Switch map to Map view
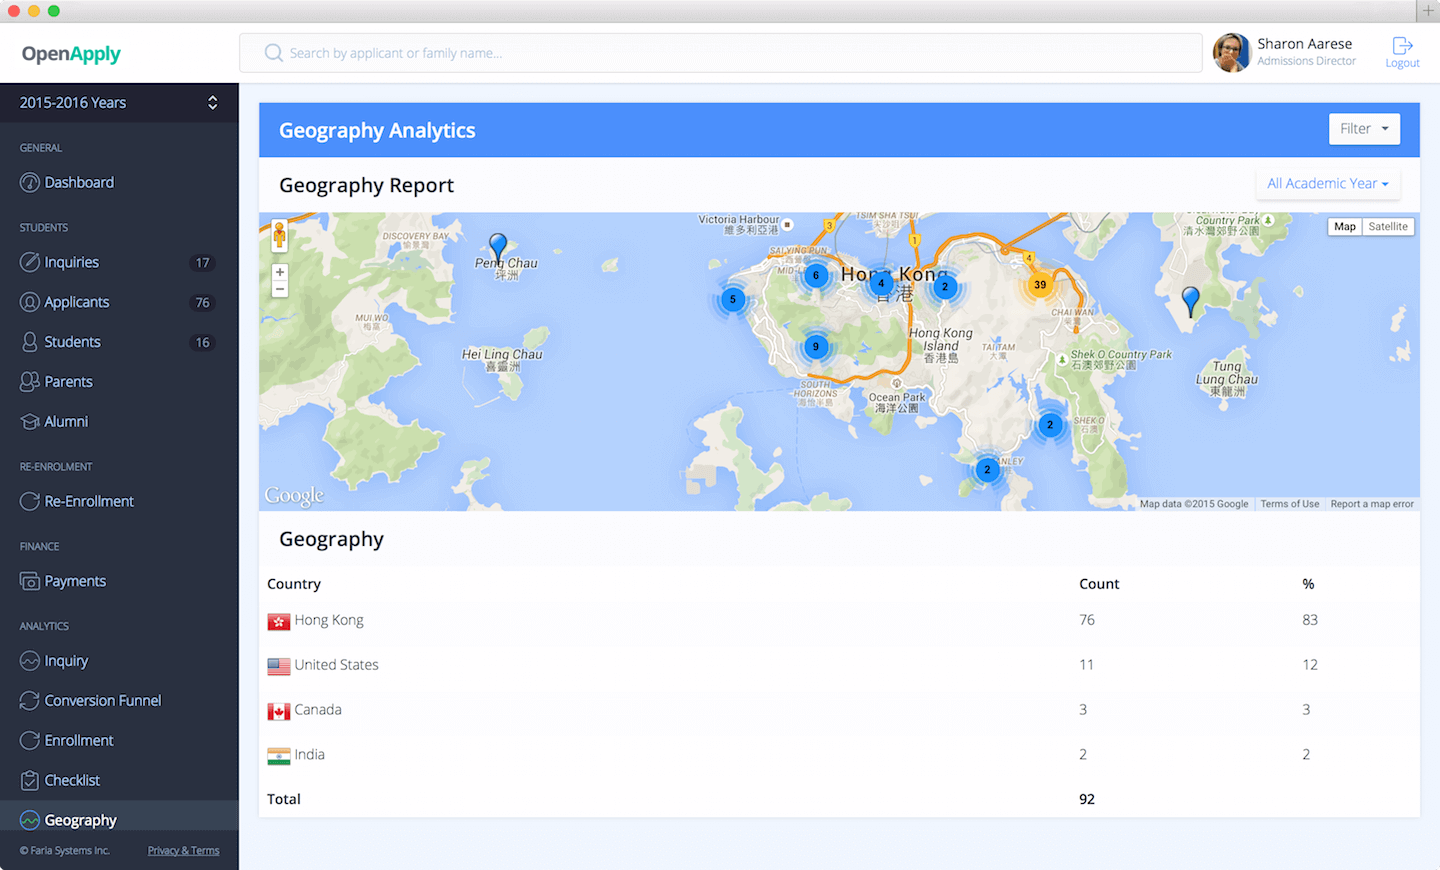The width and height of the screenshot is (1440, 870). point(1345,227)
